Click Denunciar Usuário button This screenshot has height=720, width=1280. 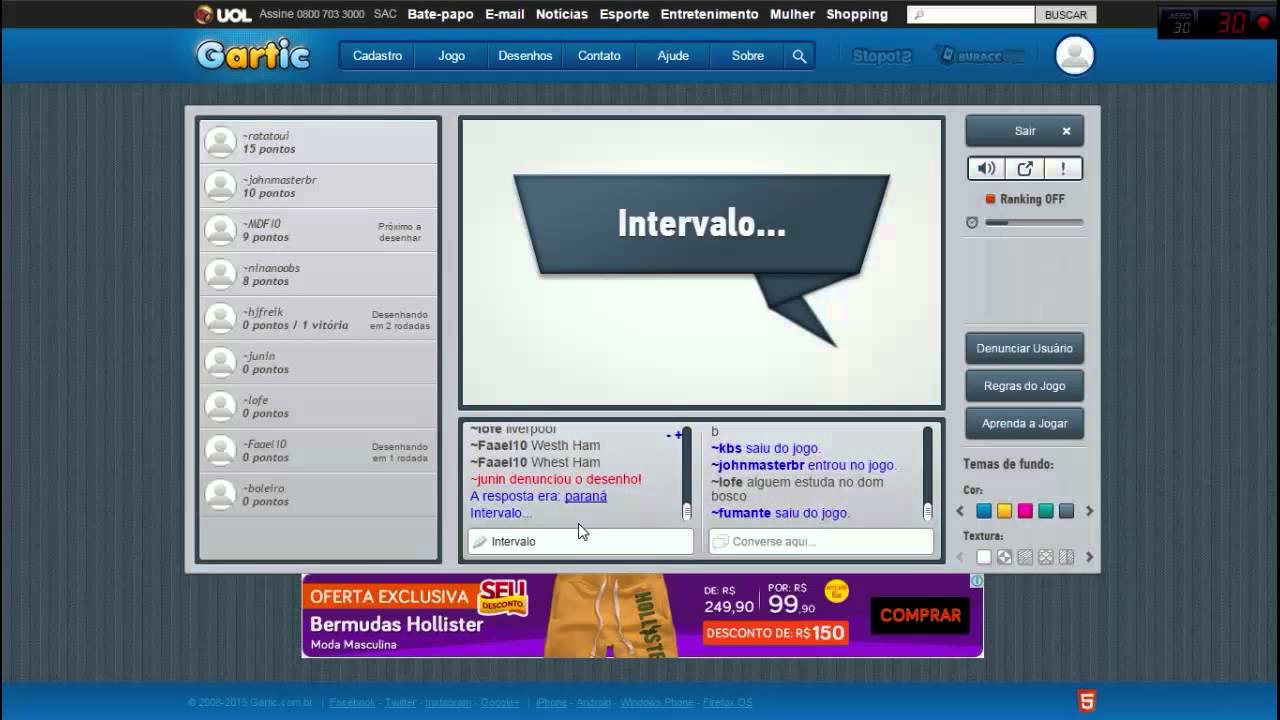coord(1024,348)
